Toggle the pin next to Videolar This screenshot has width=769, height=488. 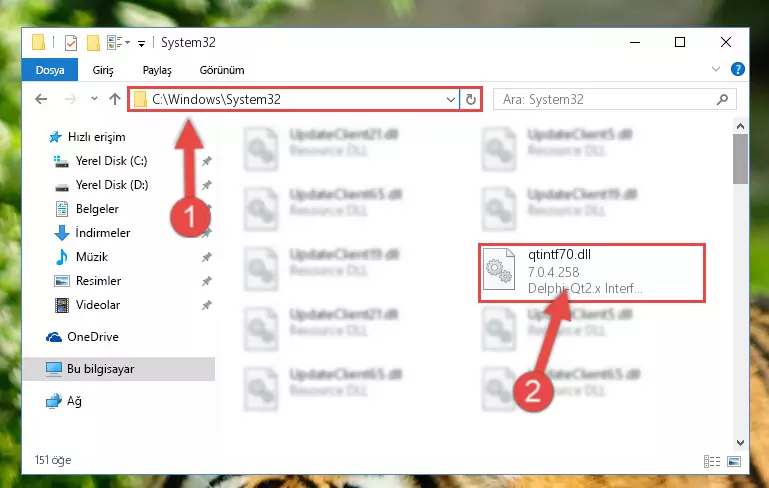coord(207,305)
